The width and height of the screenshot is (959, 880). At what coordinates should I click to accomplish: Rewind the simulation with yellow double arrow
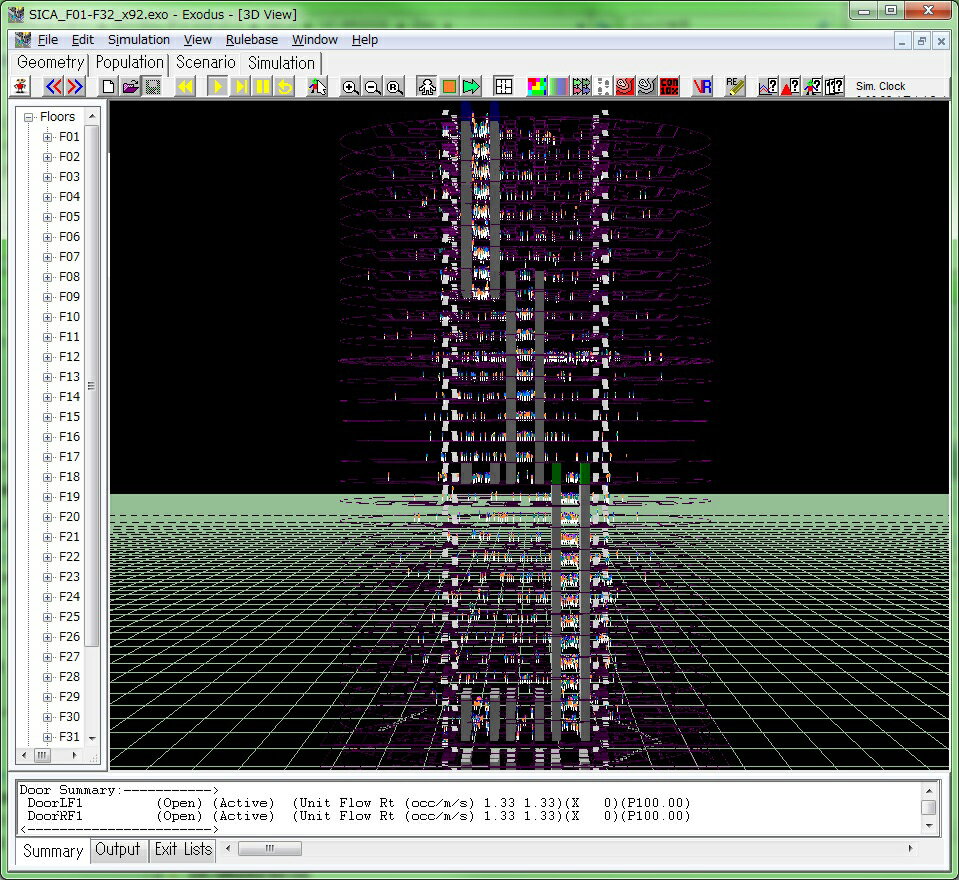185,86
